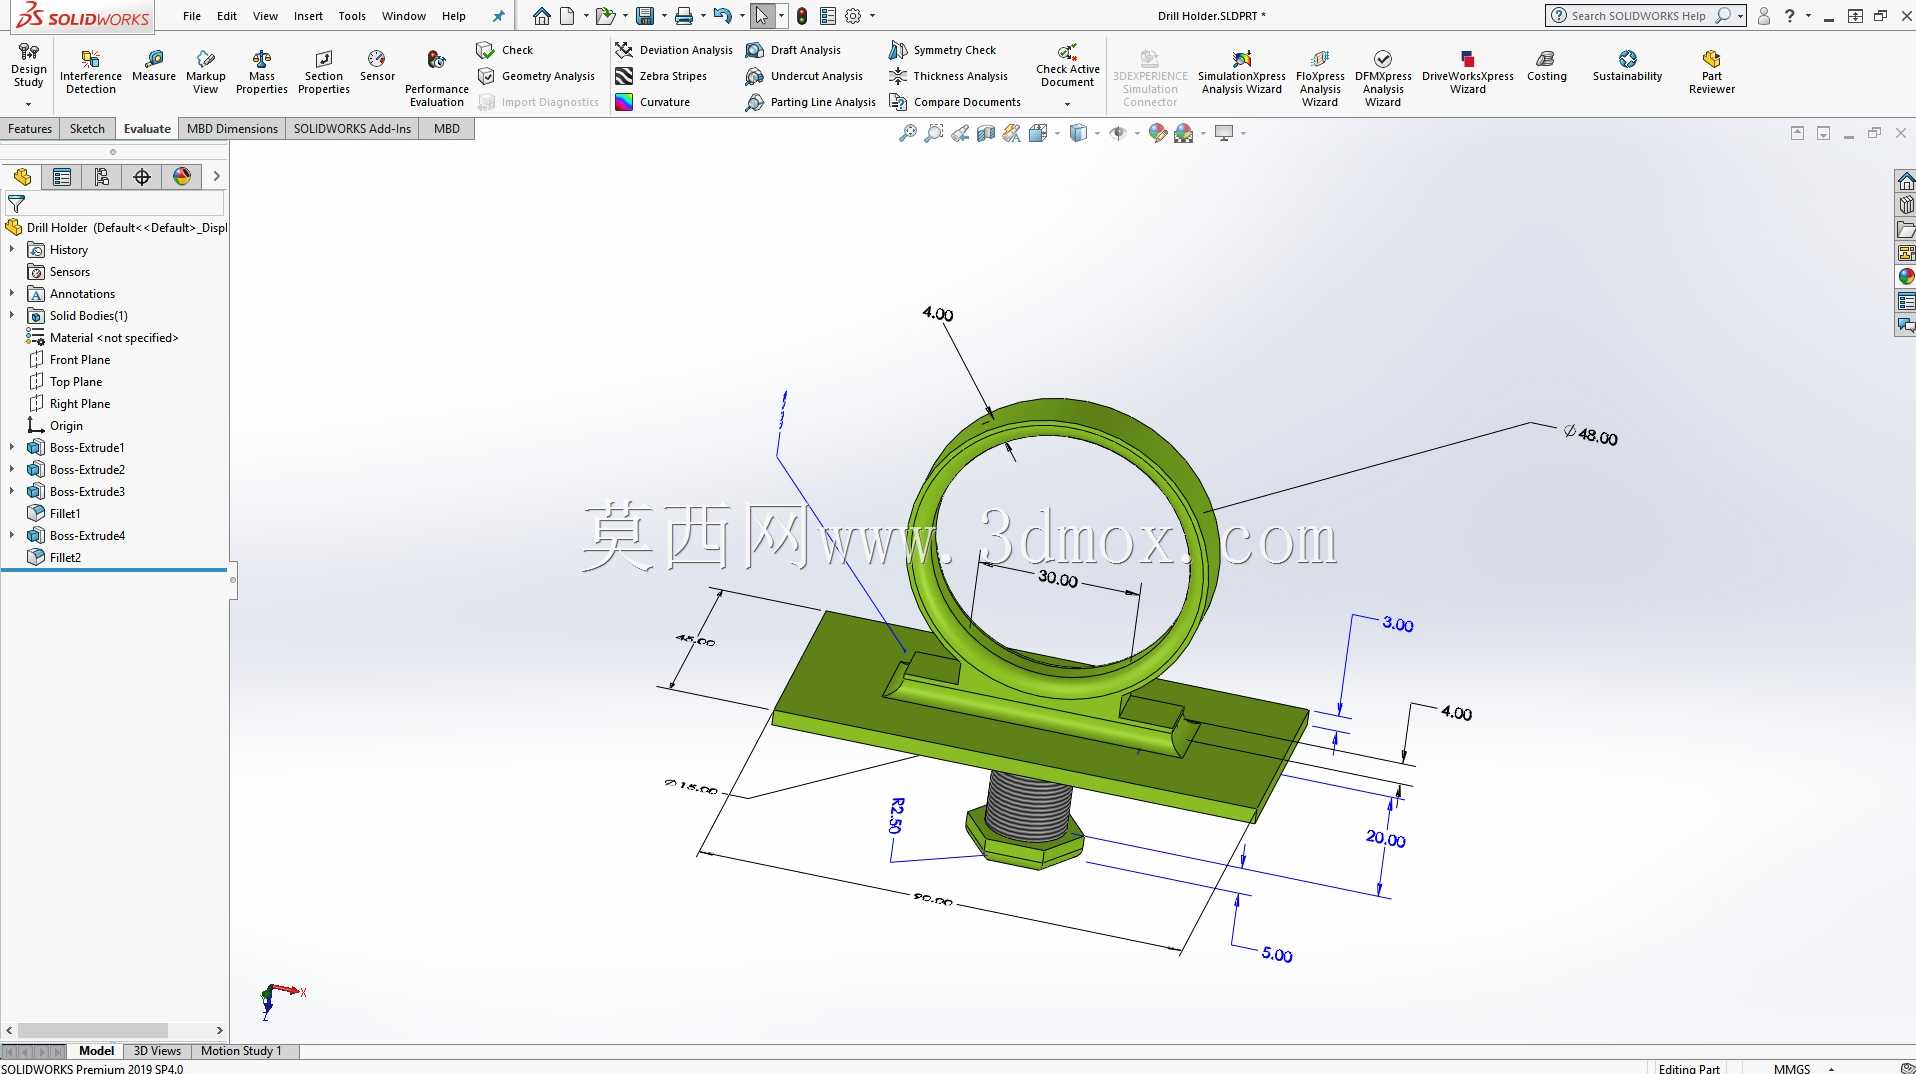Open Part Reviewer
Image resolution: width=1916 pixels, height=1074 pixels.
click(1711, 72)
